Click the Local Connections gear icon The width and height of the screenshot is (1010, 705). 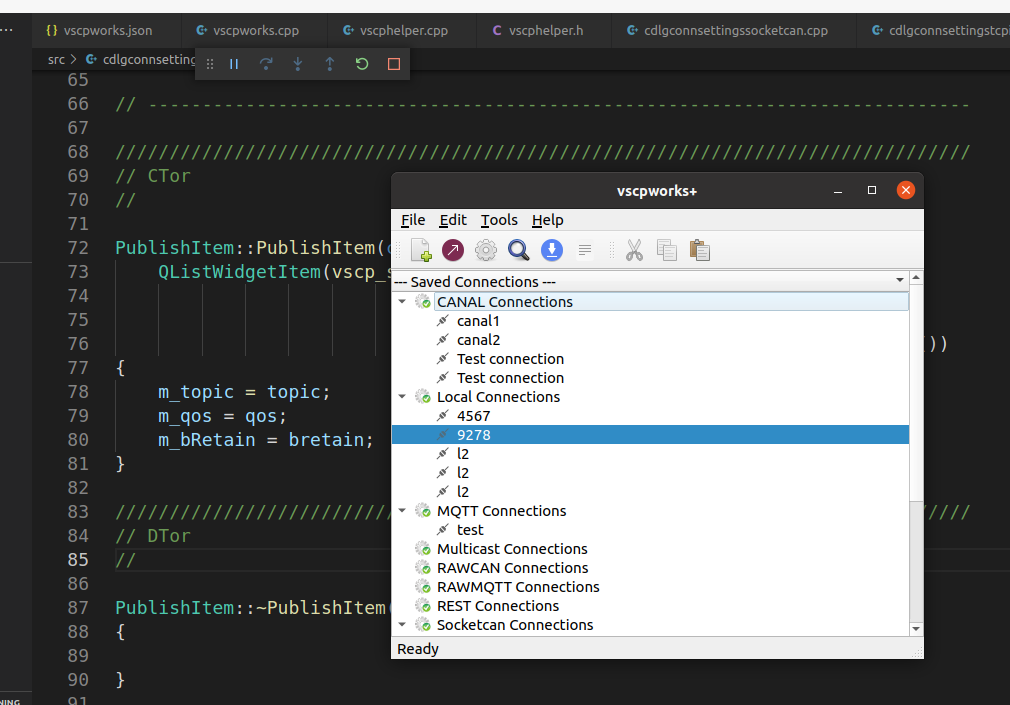[x=423, y=396]
